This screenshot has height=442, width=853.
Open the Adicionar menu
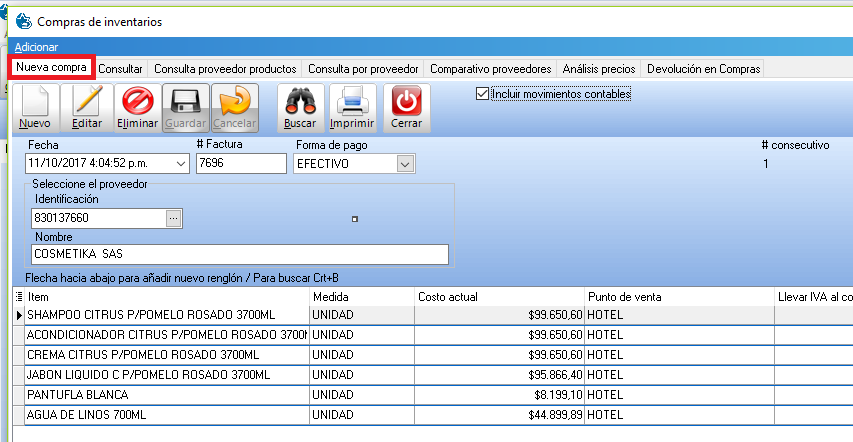(36, 47)
